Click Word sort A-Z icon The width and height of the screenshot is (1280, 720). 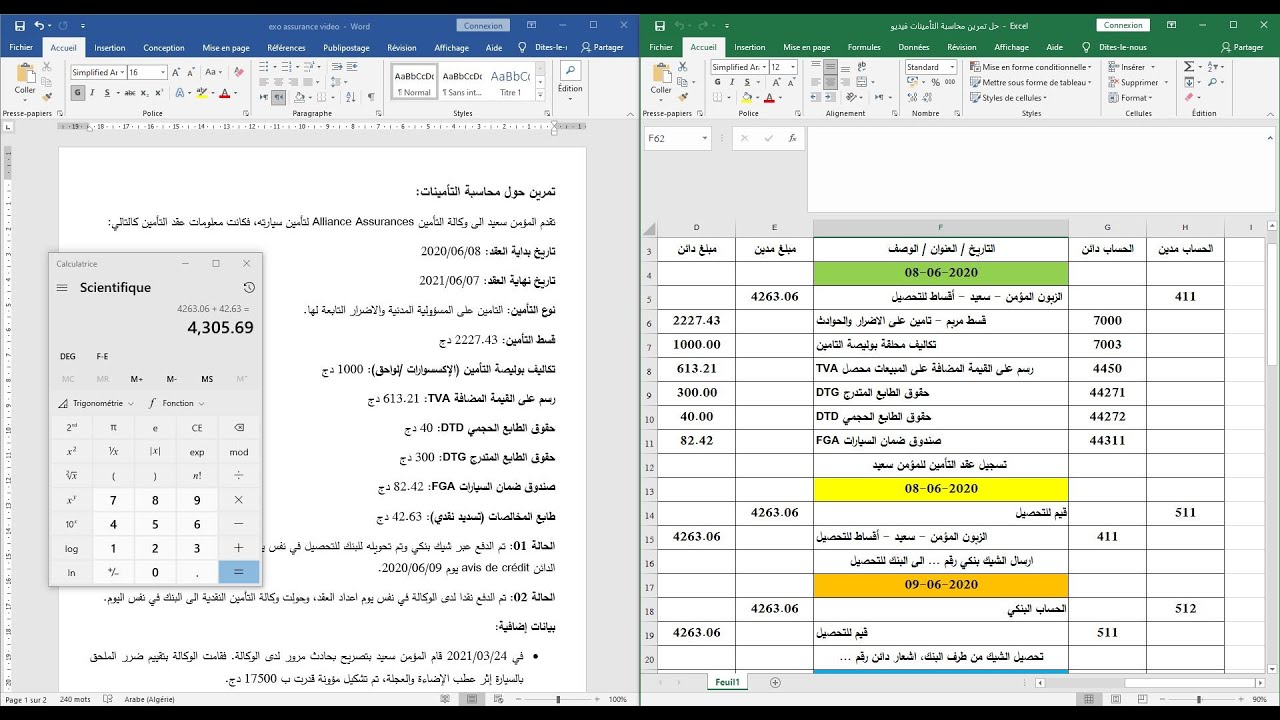(x=350, y=97)
